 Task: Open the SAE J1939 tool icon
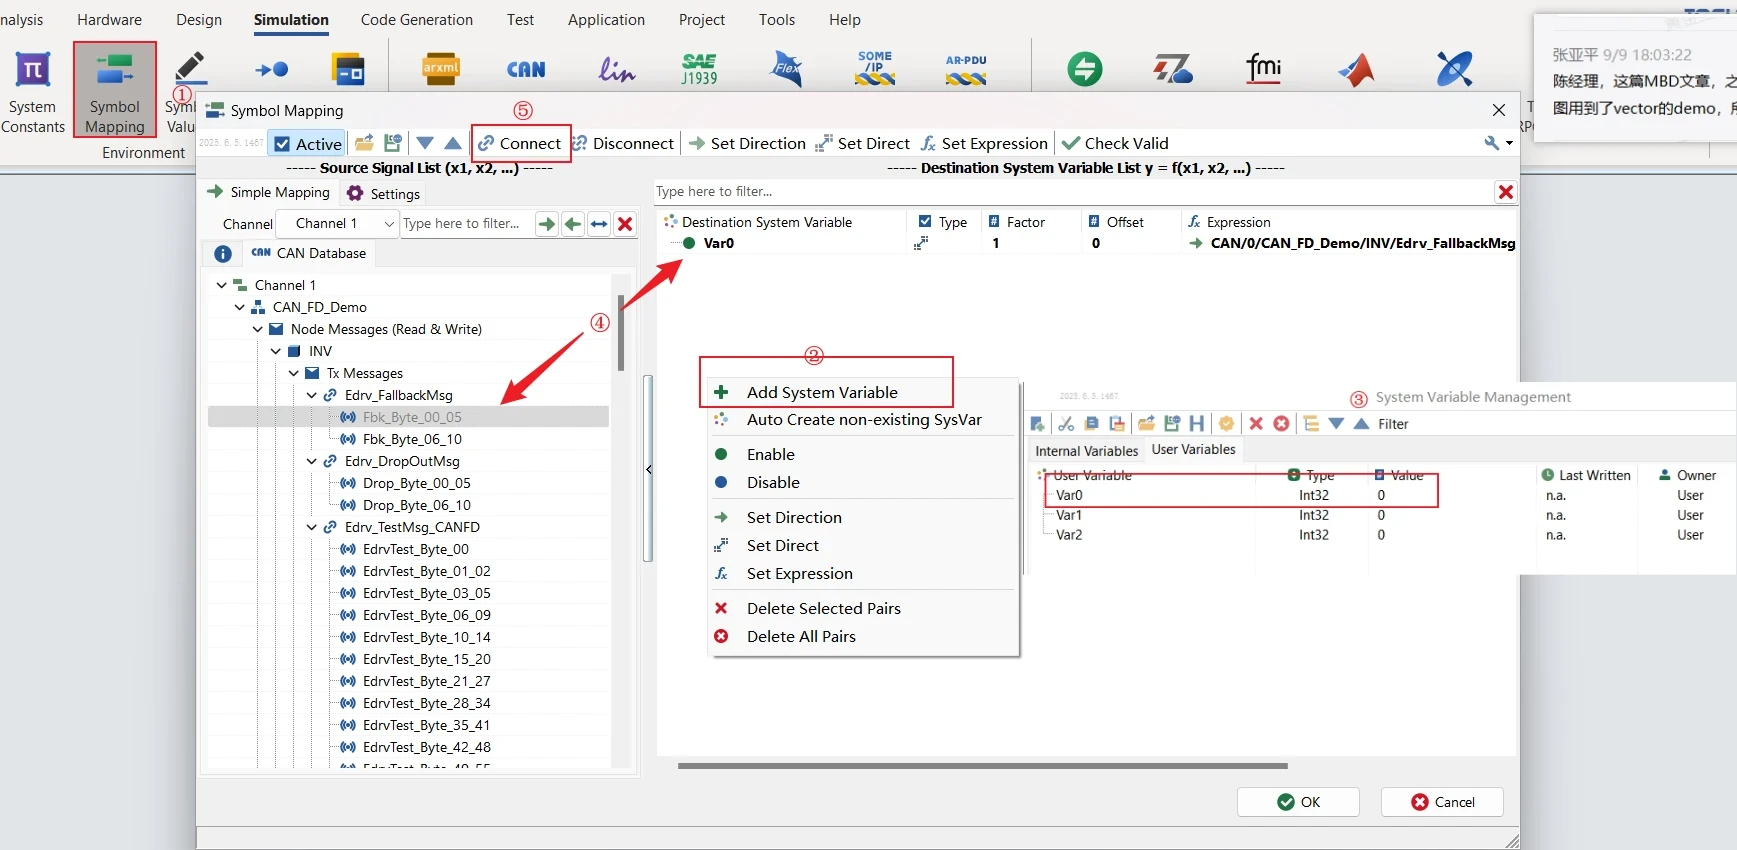pos(699,69)
